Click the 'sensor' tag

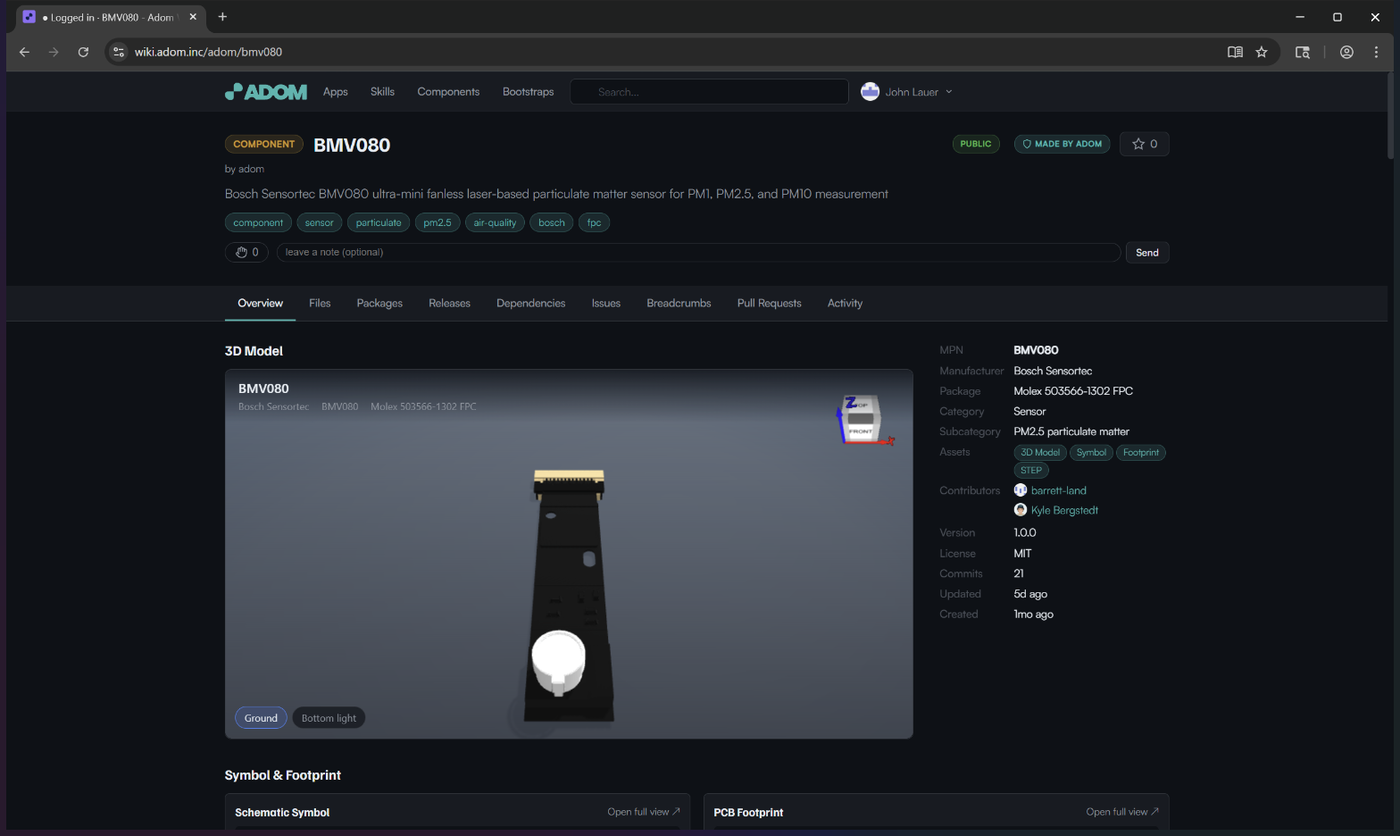pos(319,222)
